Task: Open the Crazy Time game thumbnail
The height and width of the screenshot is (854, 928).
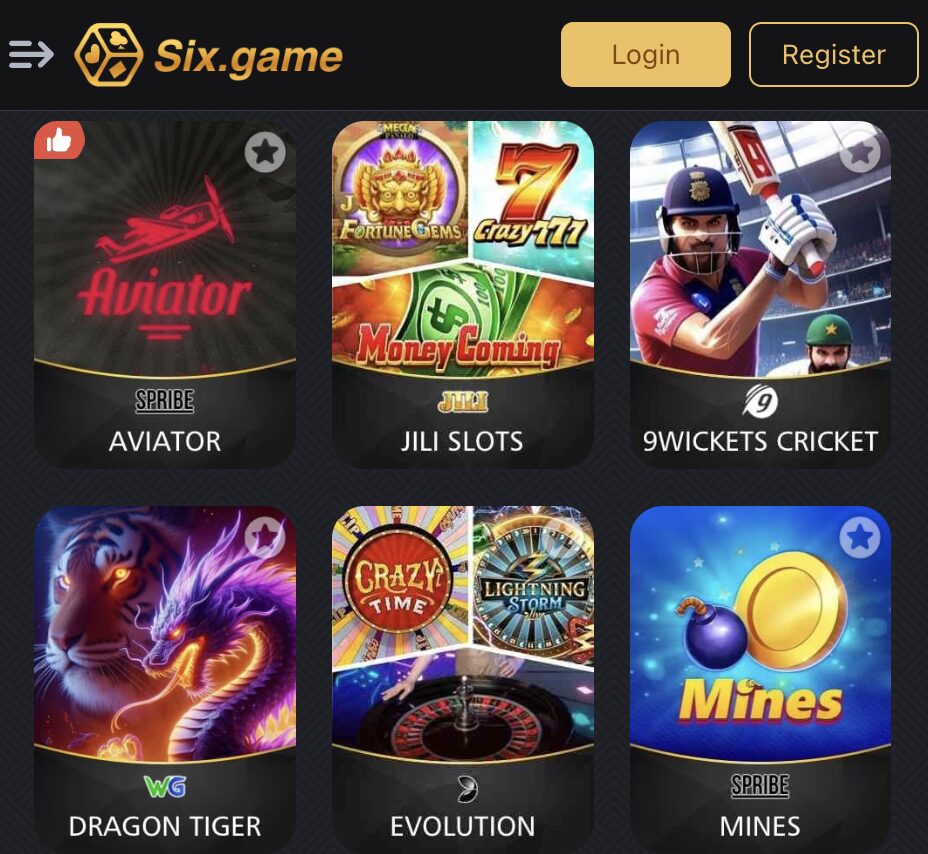Action: (400, 586)
